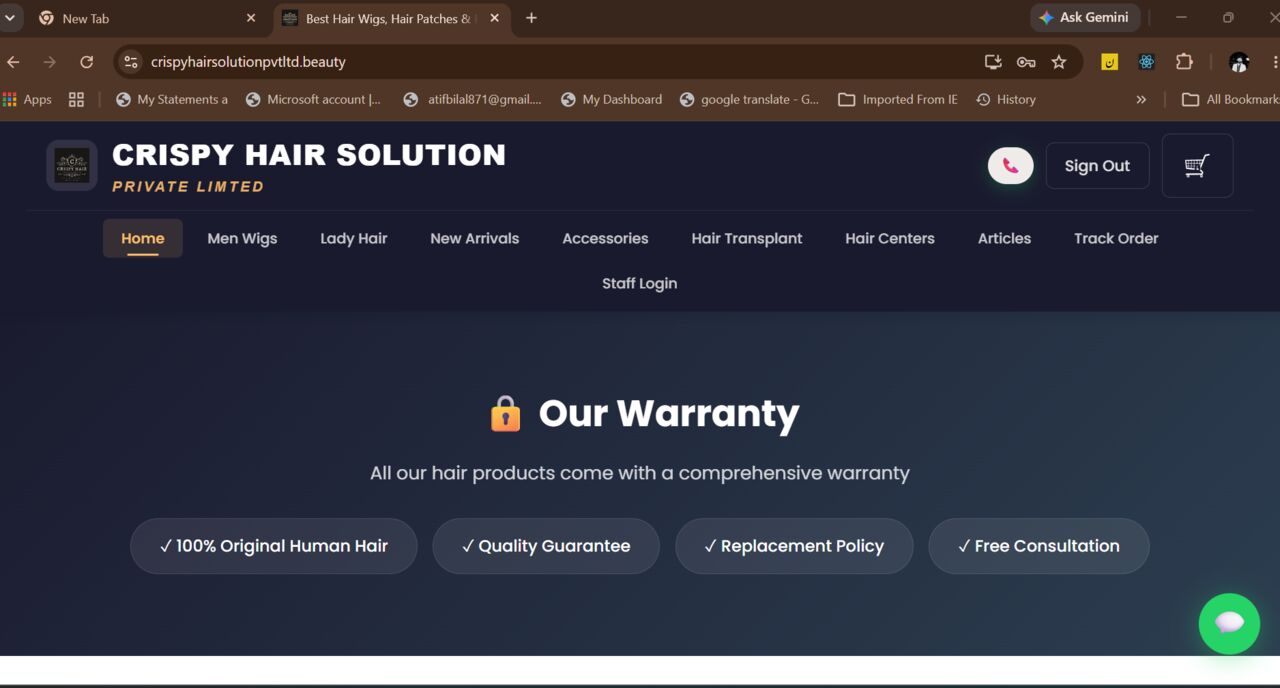Go to the Home menu item
This screenshot has width=1280, height=688.
tap(142, 238)
